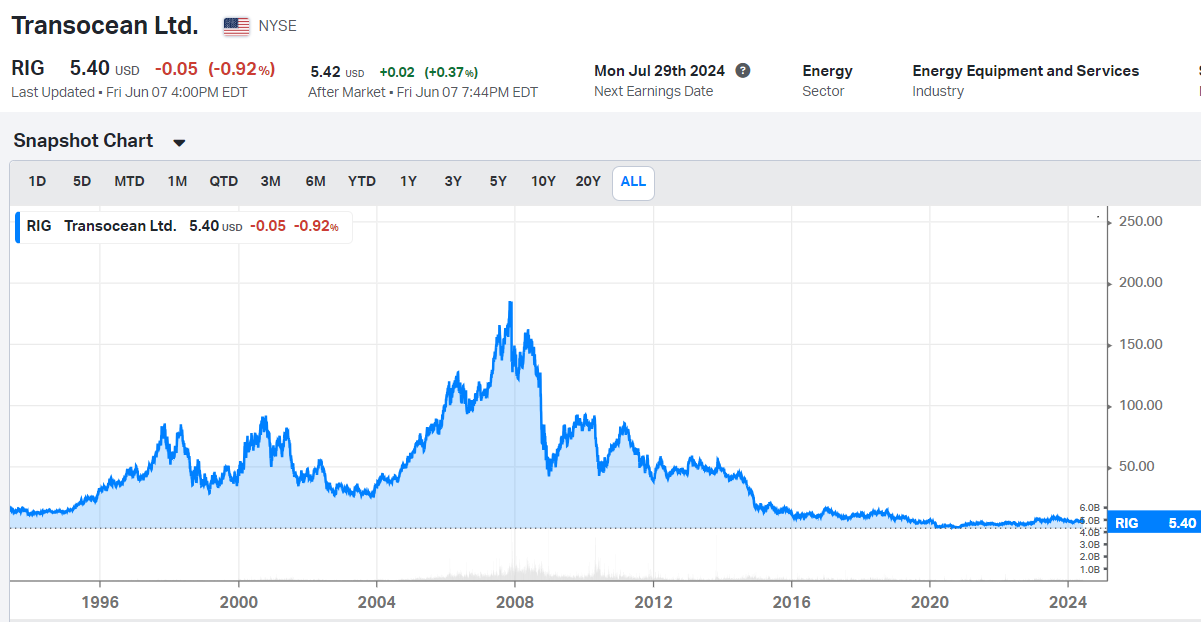Click the RIG ticker symbol in header
The image size is (1201, 622).
click(x=28, y=69)
